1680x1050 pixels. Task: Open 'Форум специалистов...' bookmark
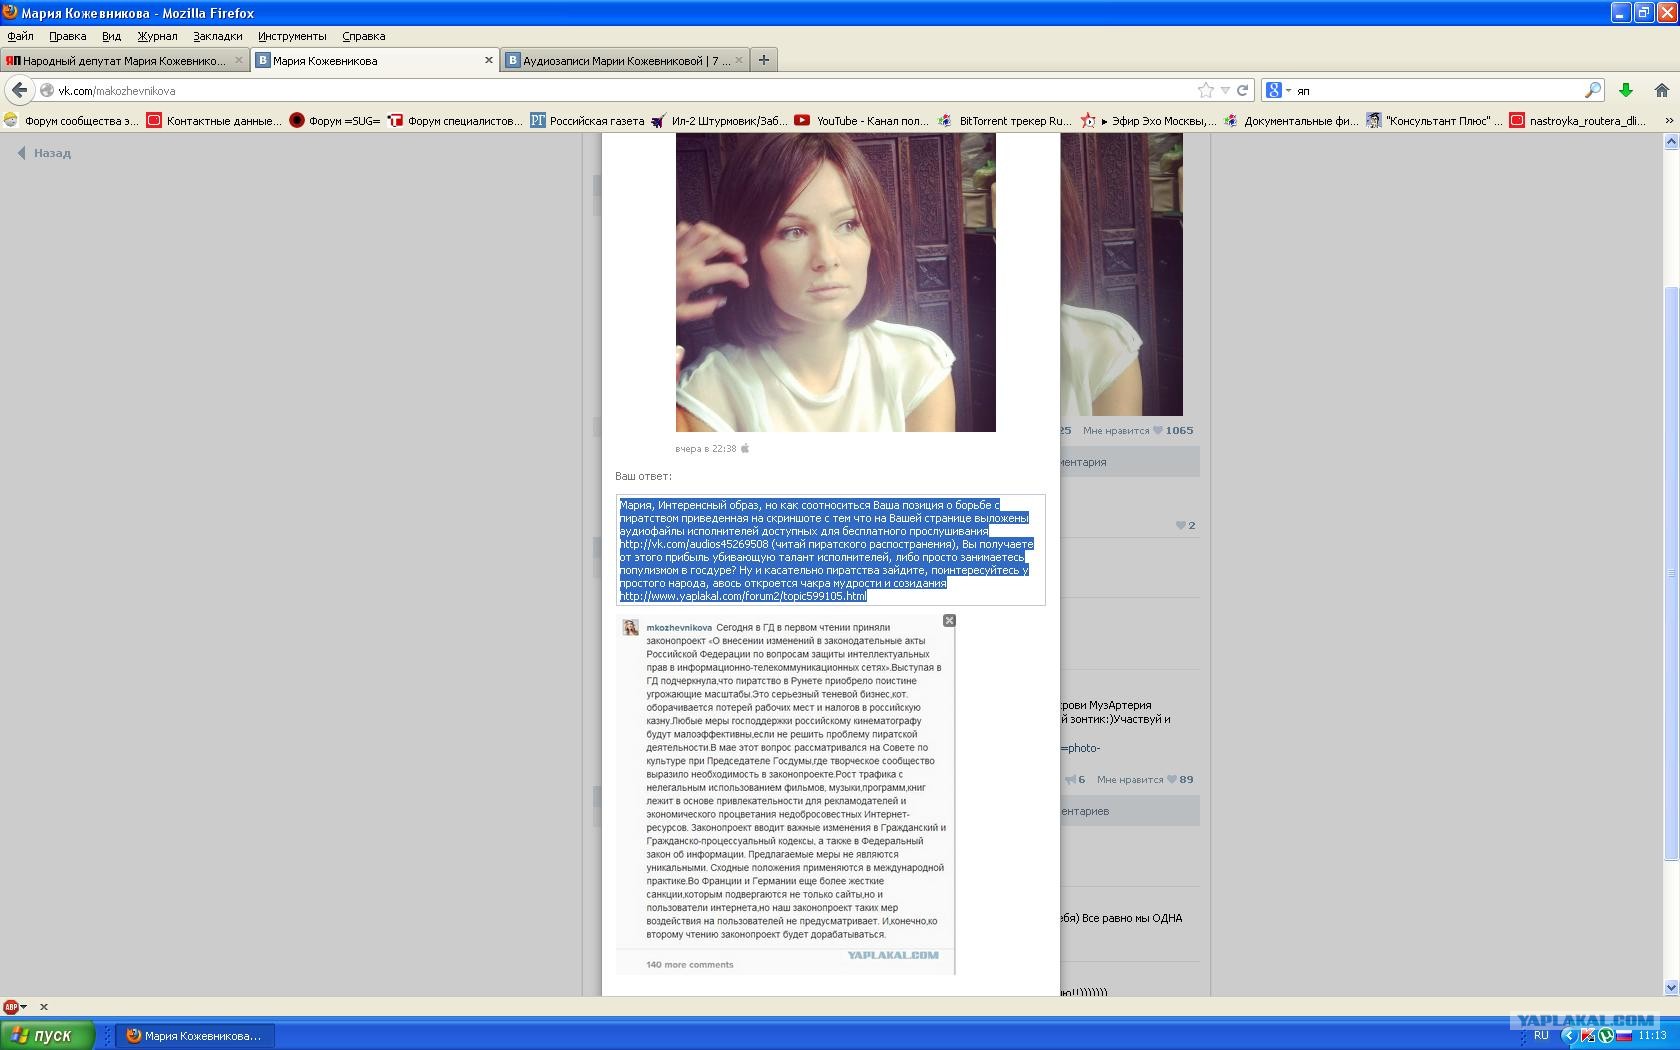click(x=455, y=120)
